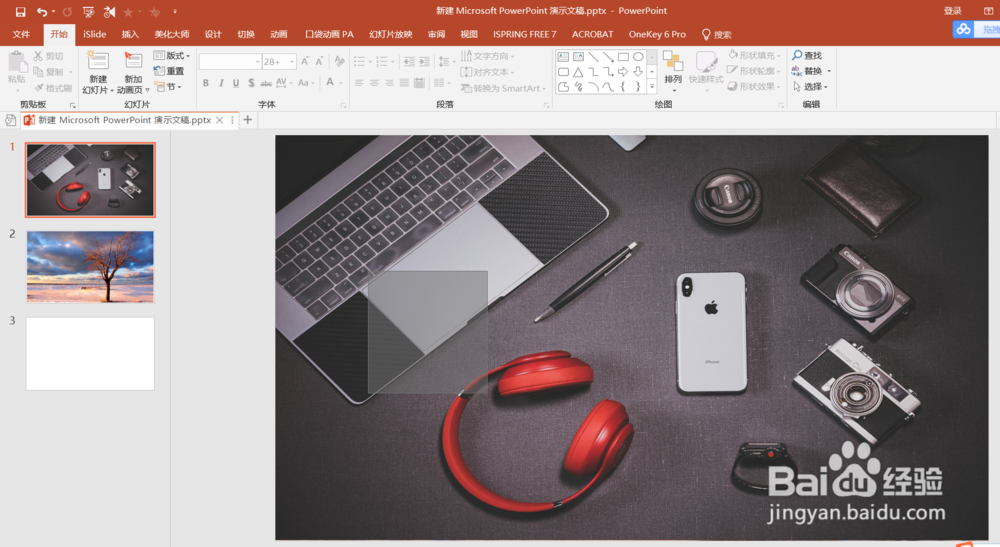Click the 新建幻灯片 icon
Image resolution: width=1000 pixels, height=547 pixels.
[x=98, y=61]
